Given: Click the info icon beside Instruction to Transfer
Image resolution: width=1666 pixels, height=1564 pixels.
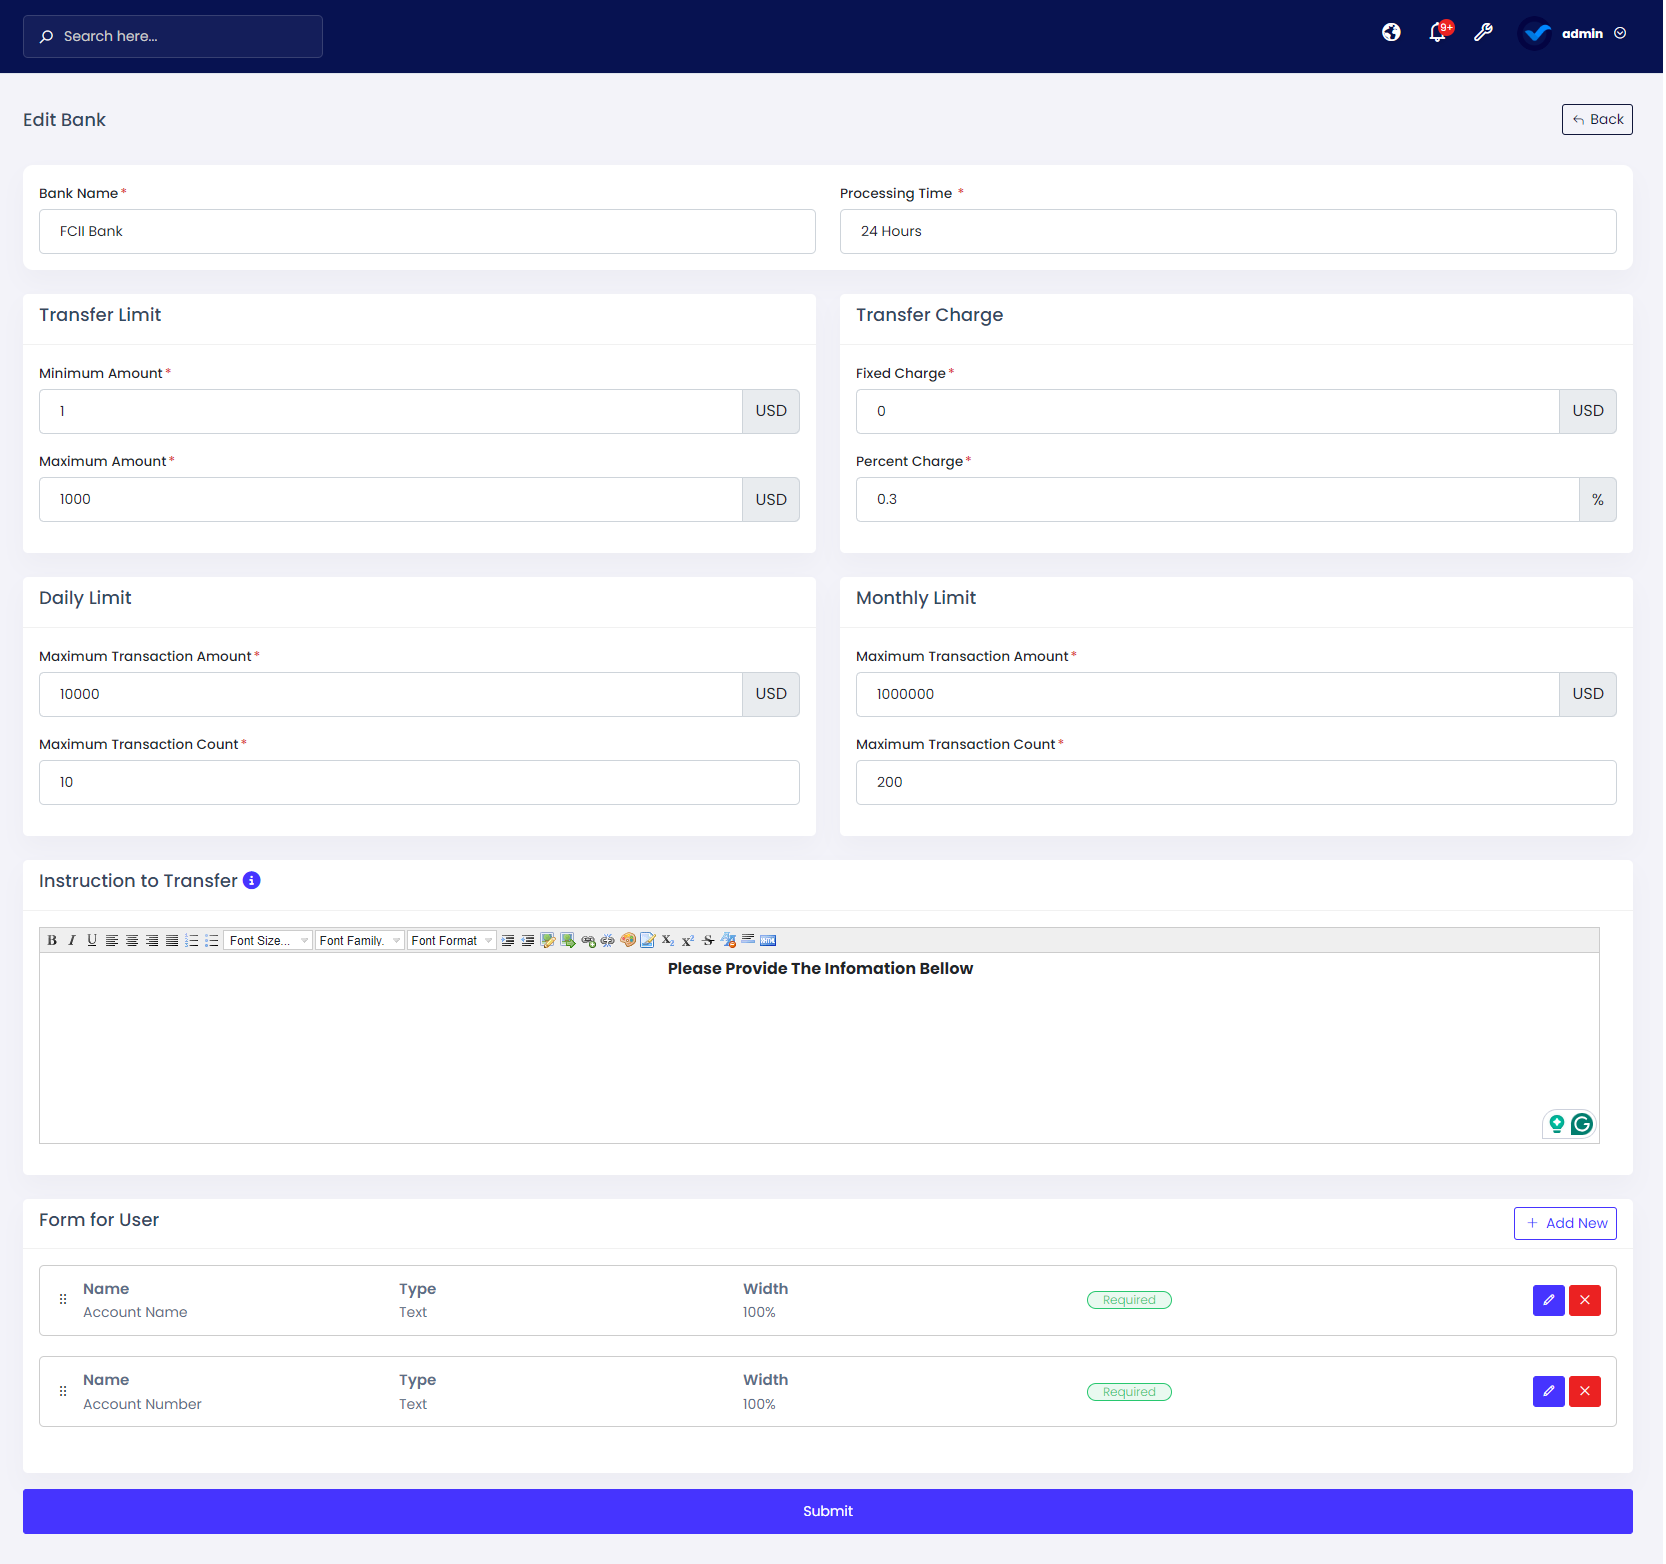Looking at the screenshot, I should (x=251, y=881).
